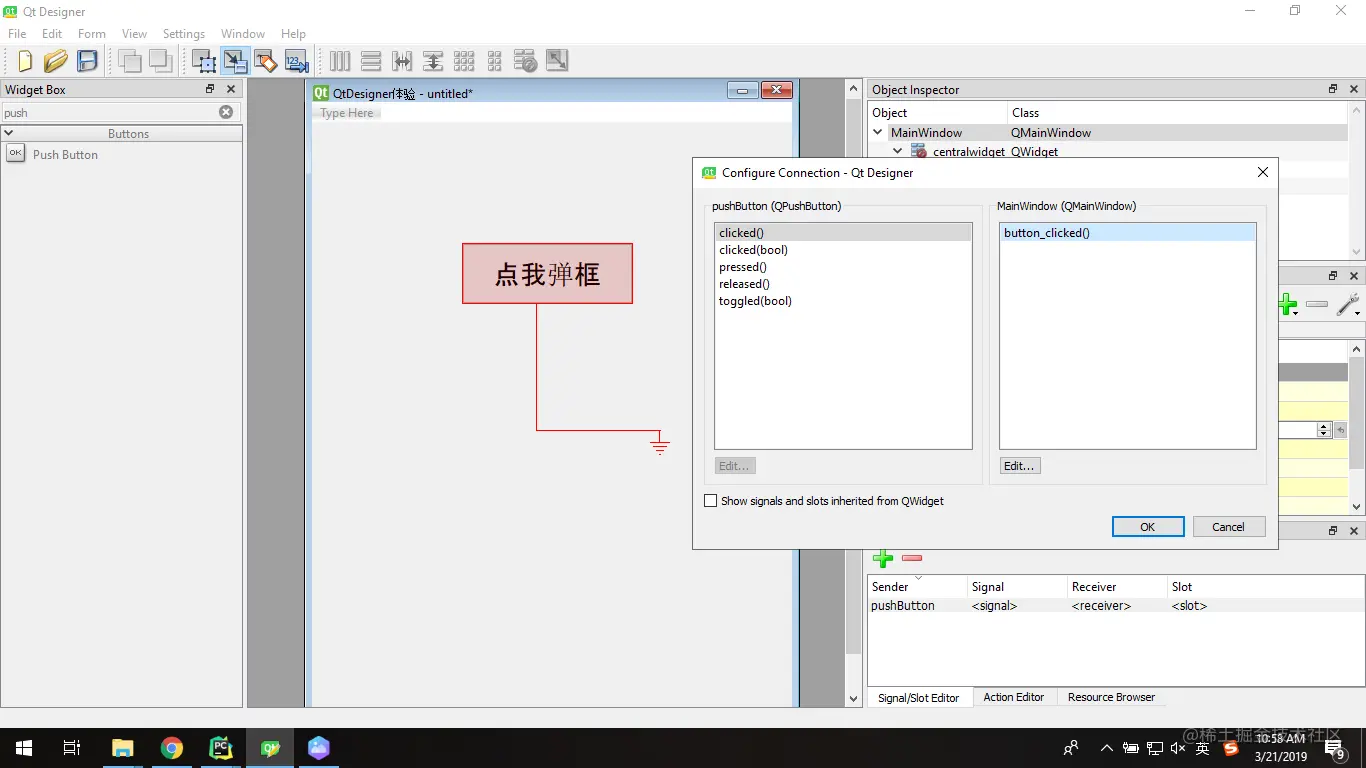Click Lay Out Horizontally in Splitter icon
The width and height of the screenshot is (1366, 768).
402,61
